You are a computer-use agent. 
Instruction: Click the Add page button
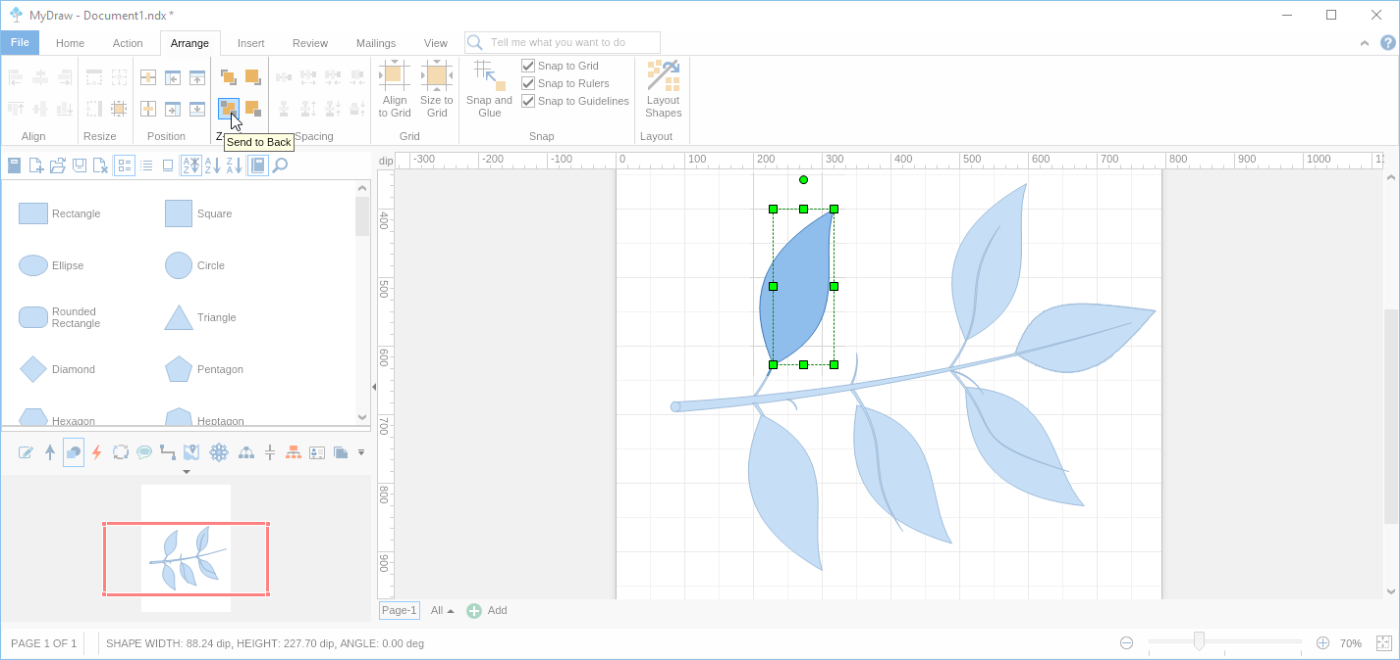[x=474, y=610]
